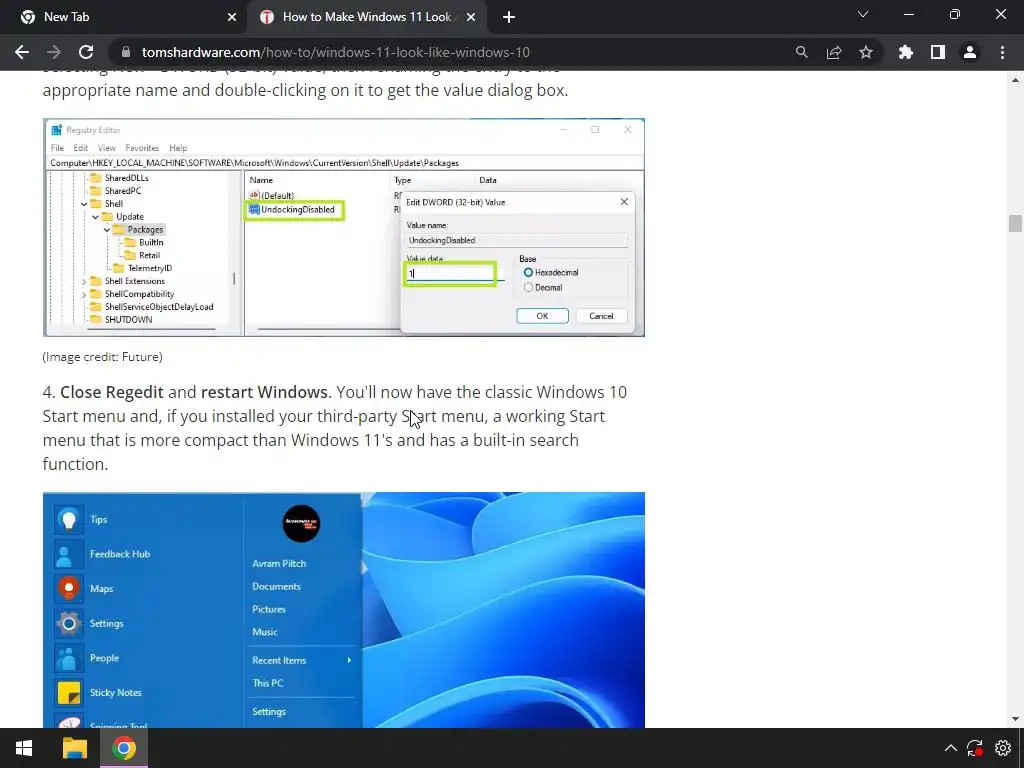
Task: Open the Extensions puzzle icon
Action: pyautogui.click(x=905, y=52)
